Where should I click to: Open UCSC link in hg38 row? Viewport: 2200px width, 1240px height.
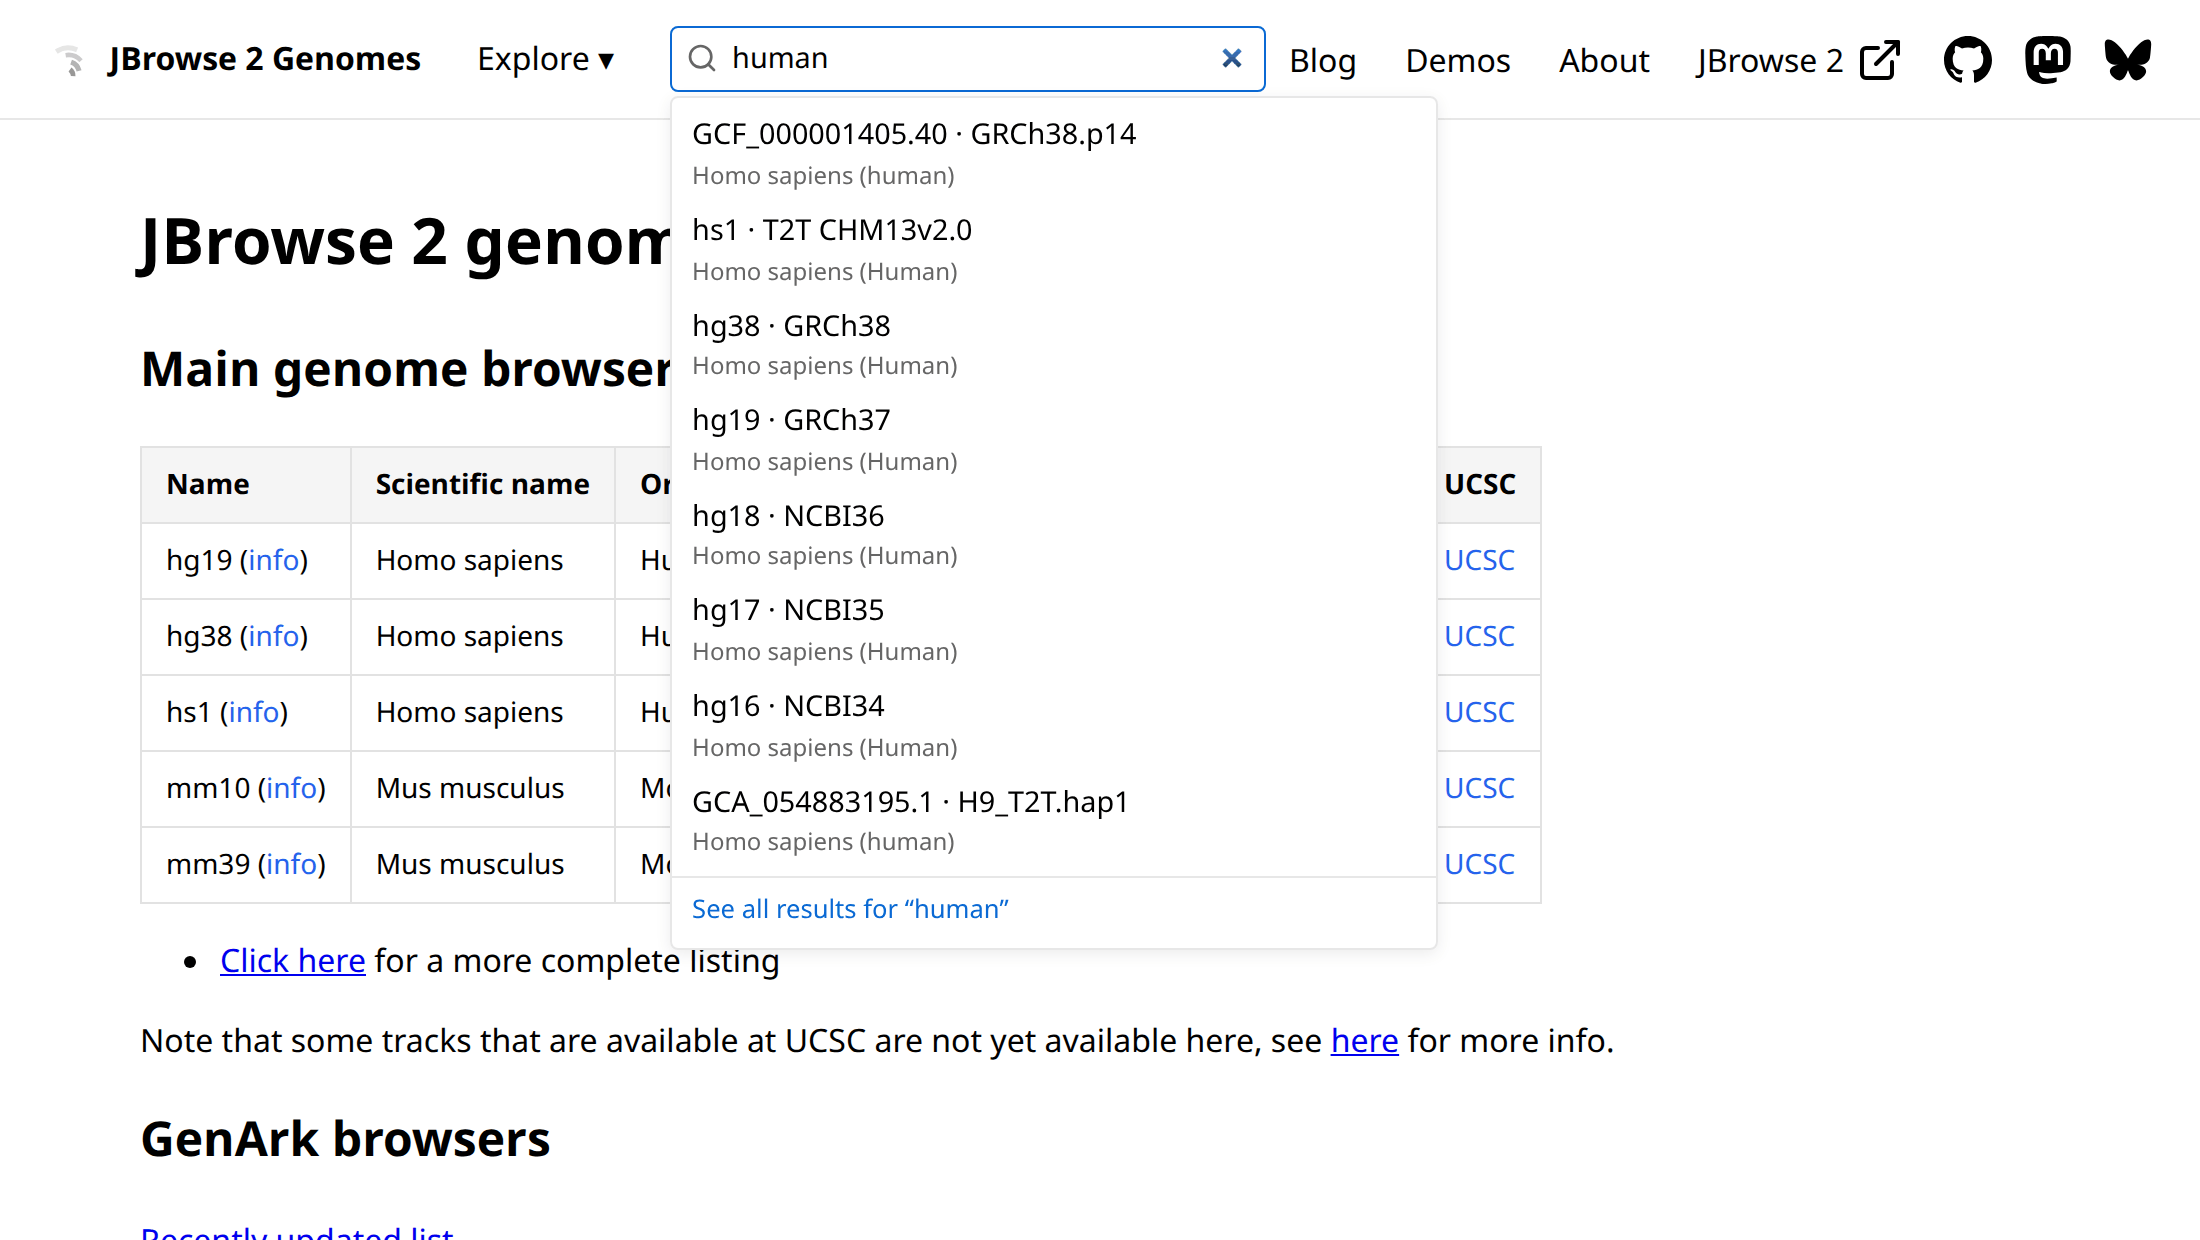click(x=1479, y=636)
